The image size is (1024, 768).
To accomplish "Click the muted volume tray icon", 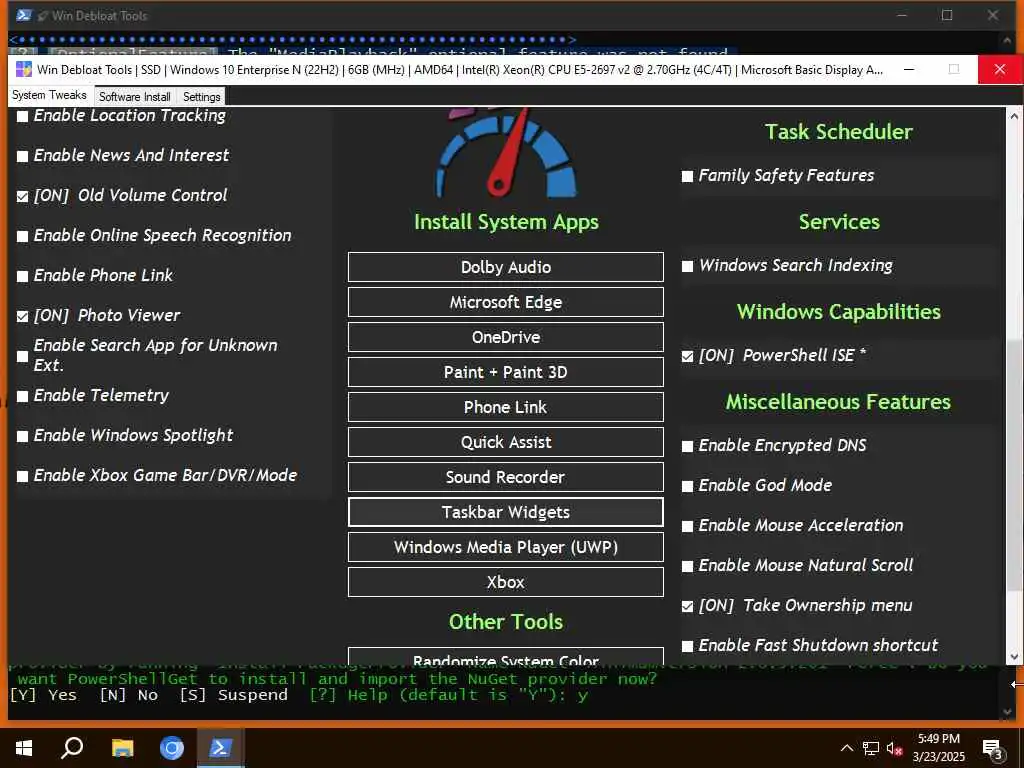I will coord(894,748).
